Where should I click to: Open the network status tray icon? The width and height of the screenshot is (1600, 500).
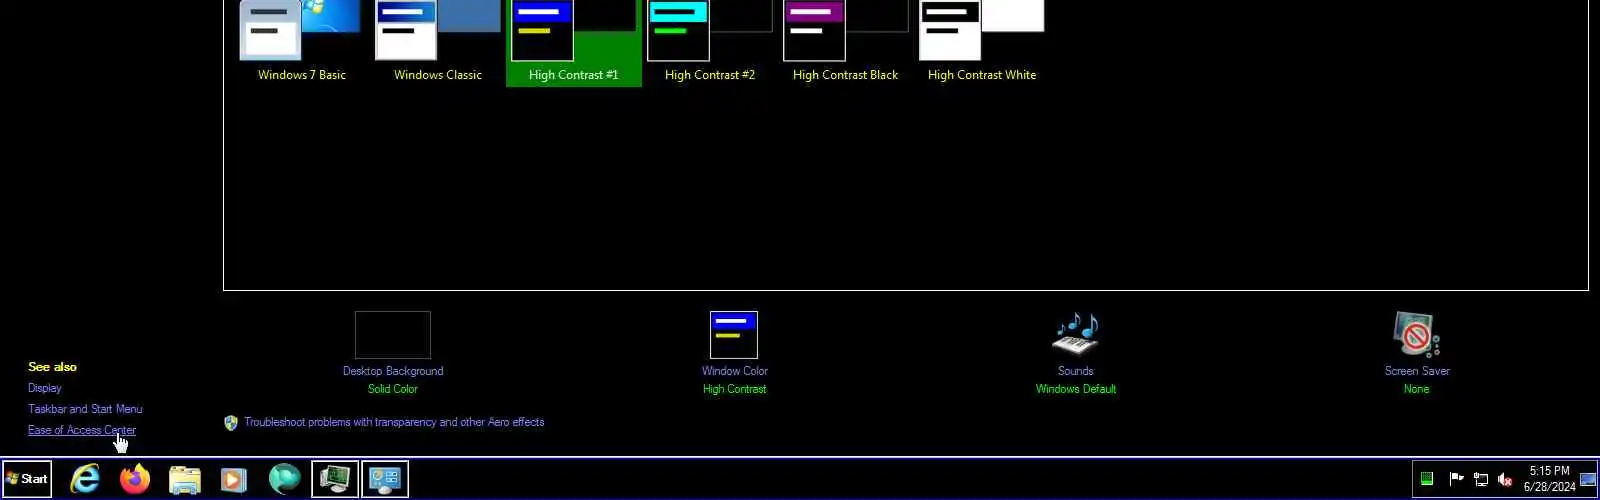click(1481, 479)
